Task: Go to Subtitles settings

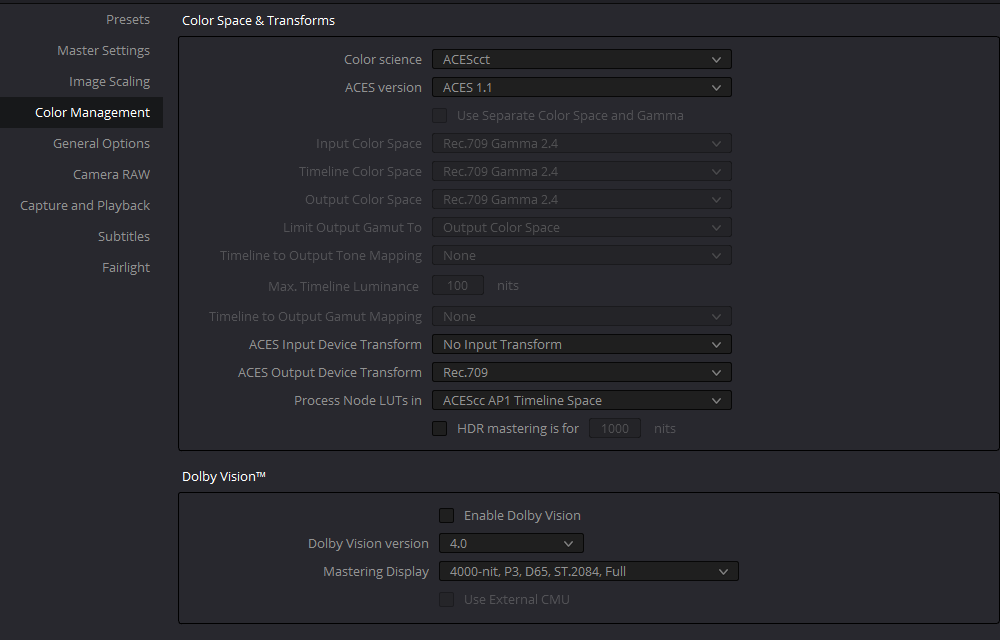Action: pos(124,236)
